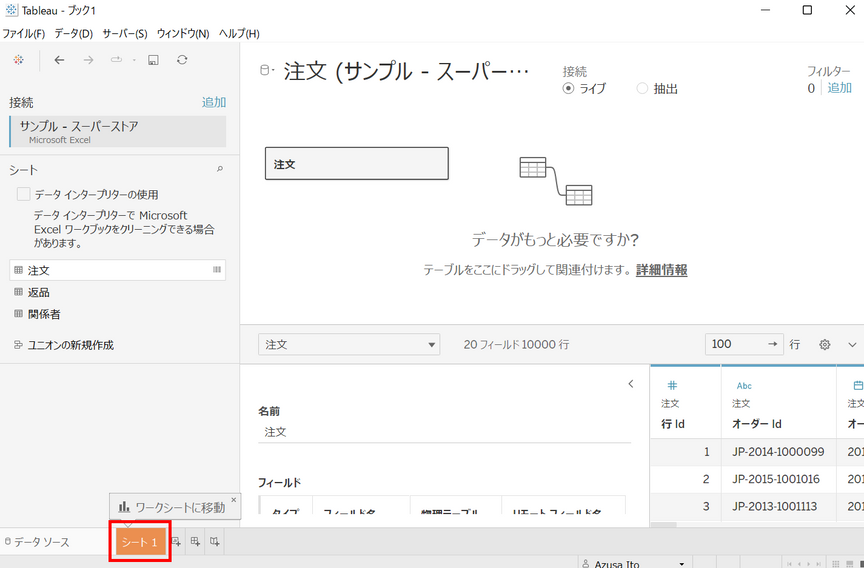Click ユニオンの新規作成
This screenshot has height=568, width=864.
[71, 345]
